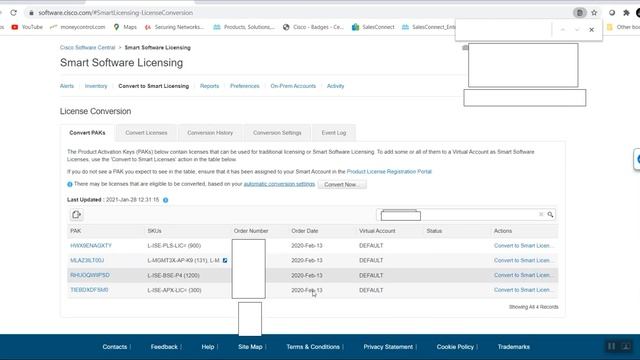Image resolution: width=640 pixels, height=360 pixels.
Task: Open the automatic conversion settings link
Action: (279, 184)
